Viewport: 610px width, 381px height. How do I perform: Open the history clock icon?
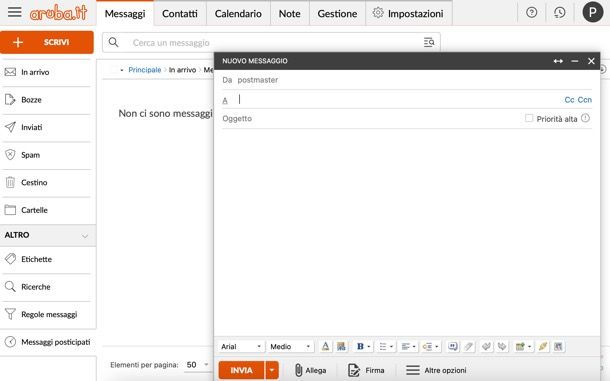tap(559, 12)
